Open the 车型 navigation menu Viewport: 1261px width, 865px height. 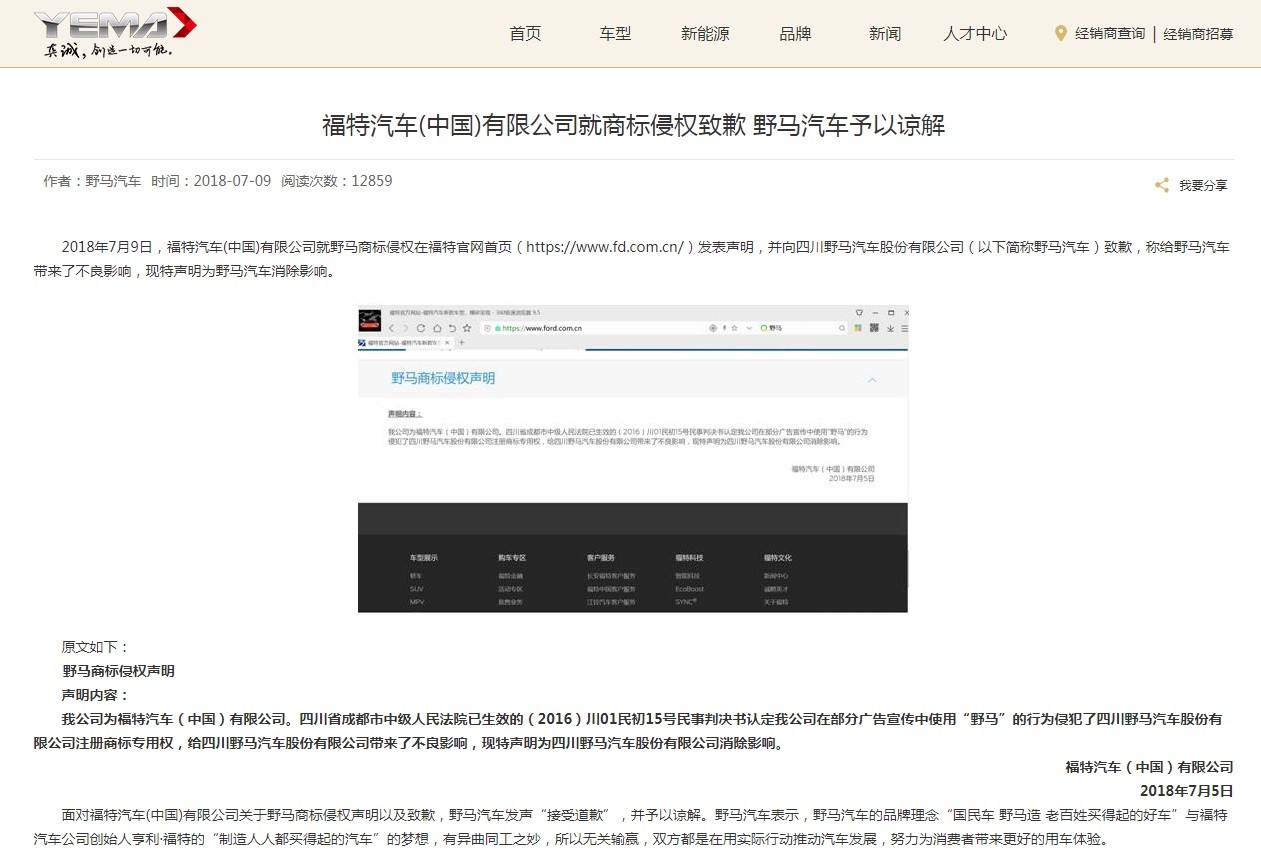click(x=615, y=34)
